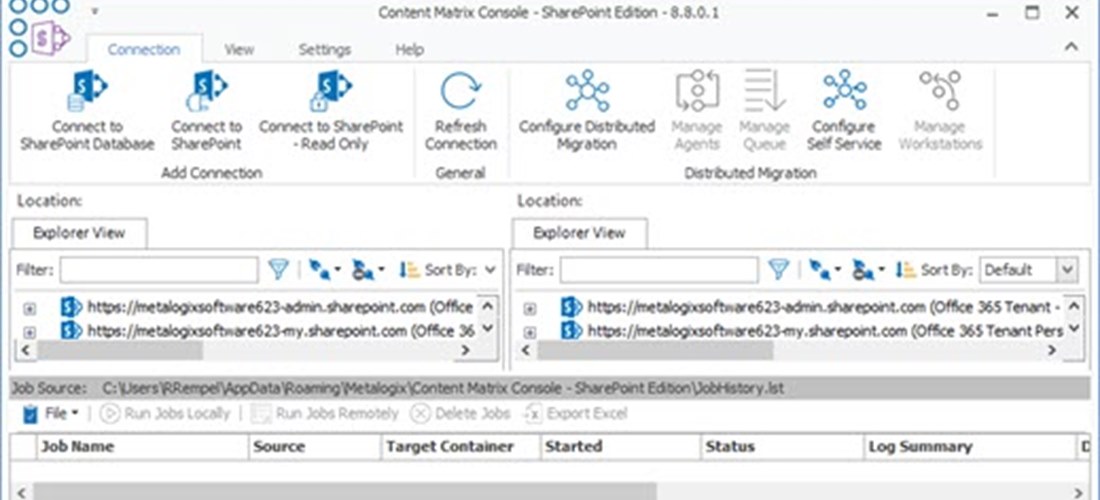Open the Settings ribbon tab
The image size is (1100, 500).
click(x=324, y=49)
